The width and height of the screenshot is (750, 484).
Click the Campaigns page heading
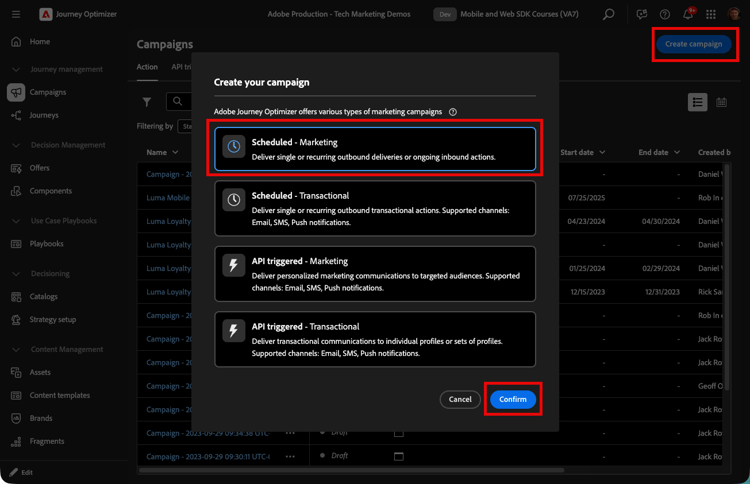[x=165, y=44]
